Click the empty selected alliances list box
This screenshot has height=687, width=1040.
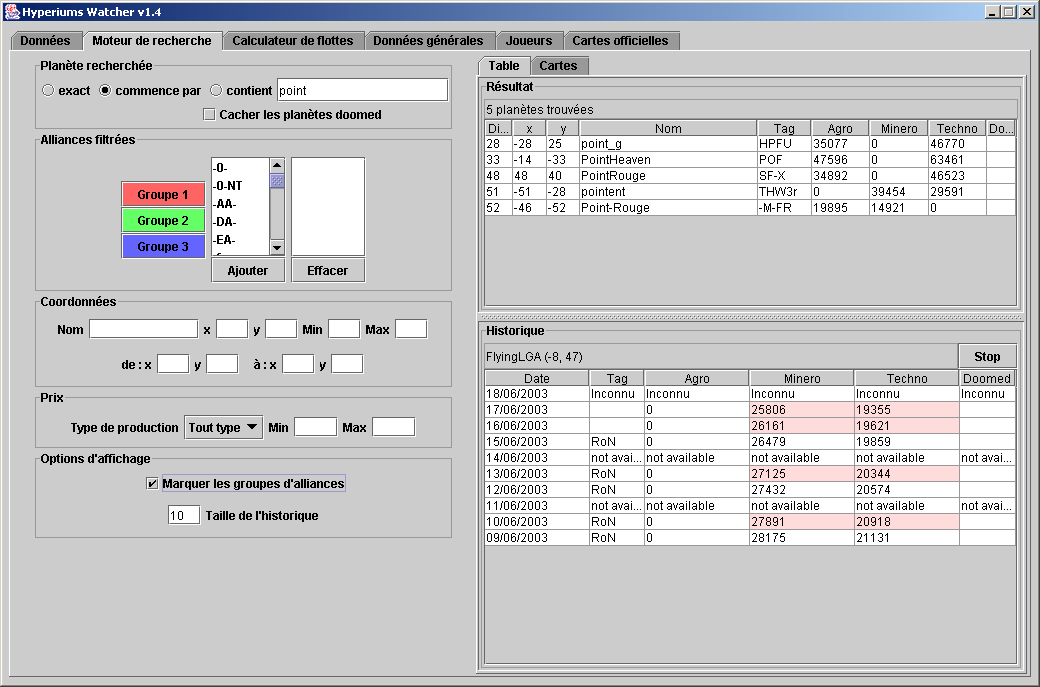328,206
